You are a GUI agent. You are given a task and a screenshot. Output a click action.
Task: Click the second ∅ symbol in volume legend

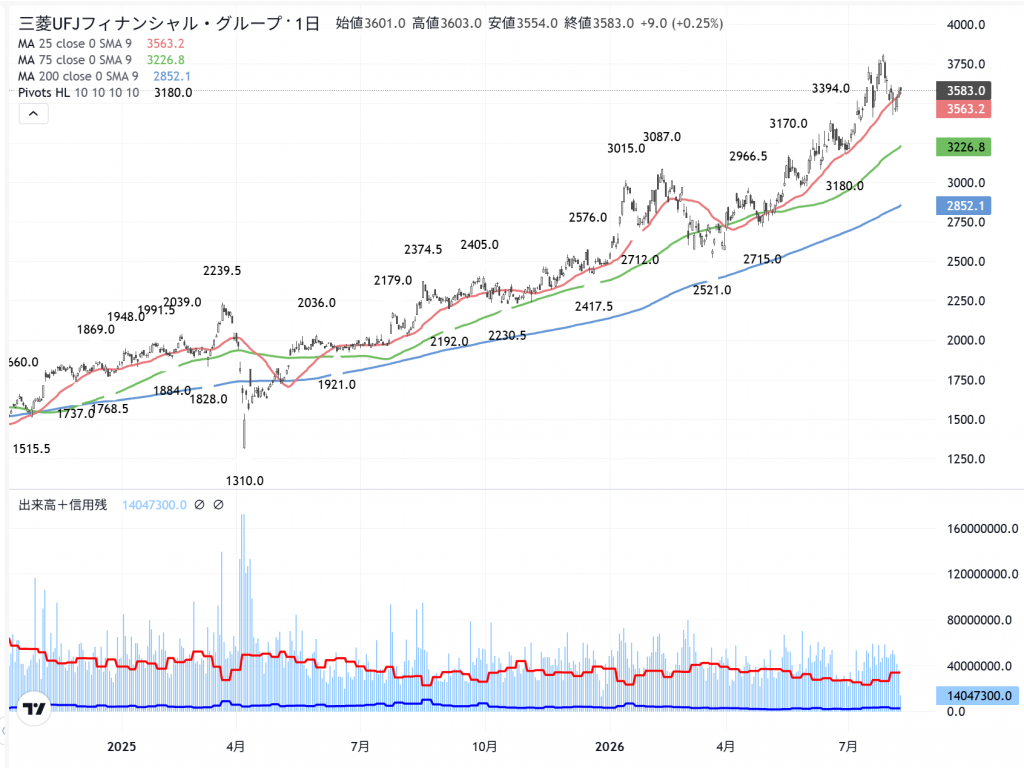pos(219,505)
